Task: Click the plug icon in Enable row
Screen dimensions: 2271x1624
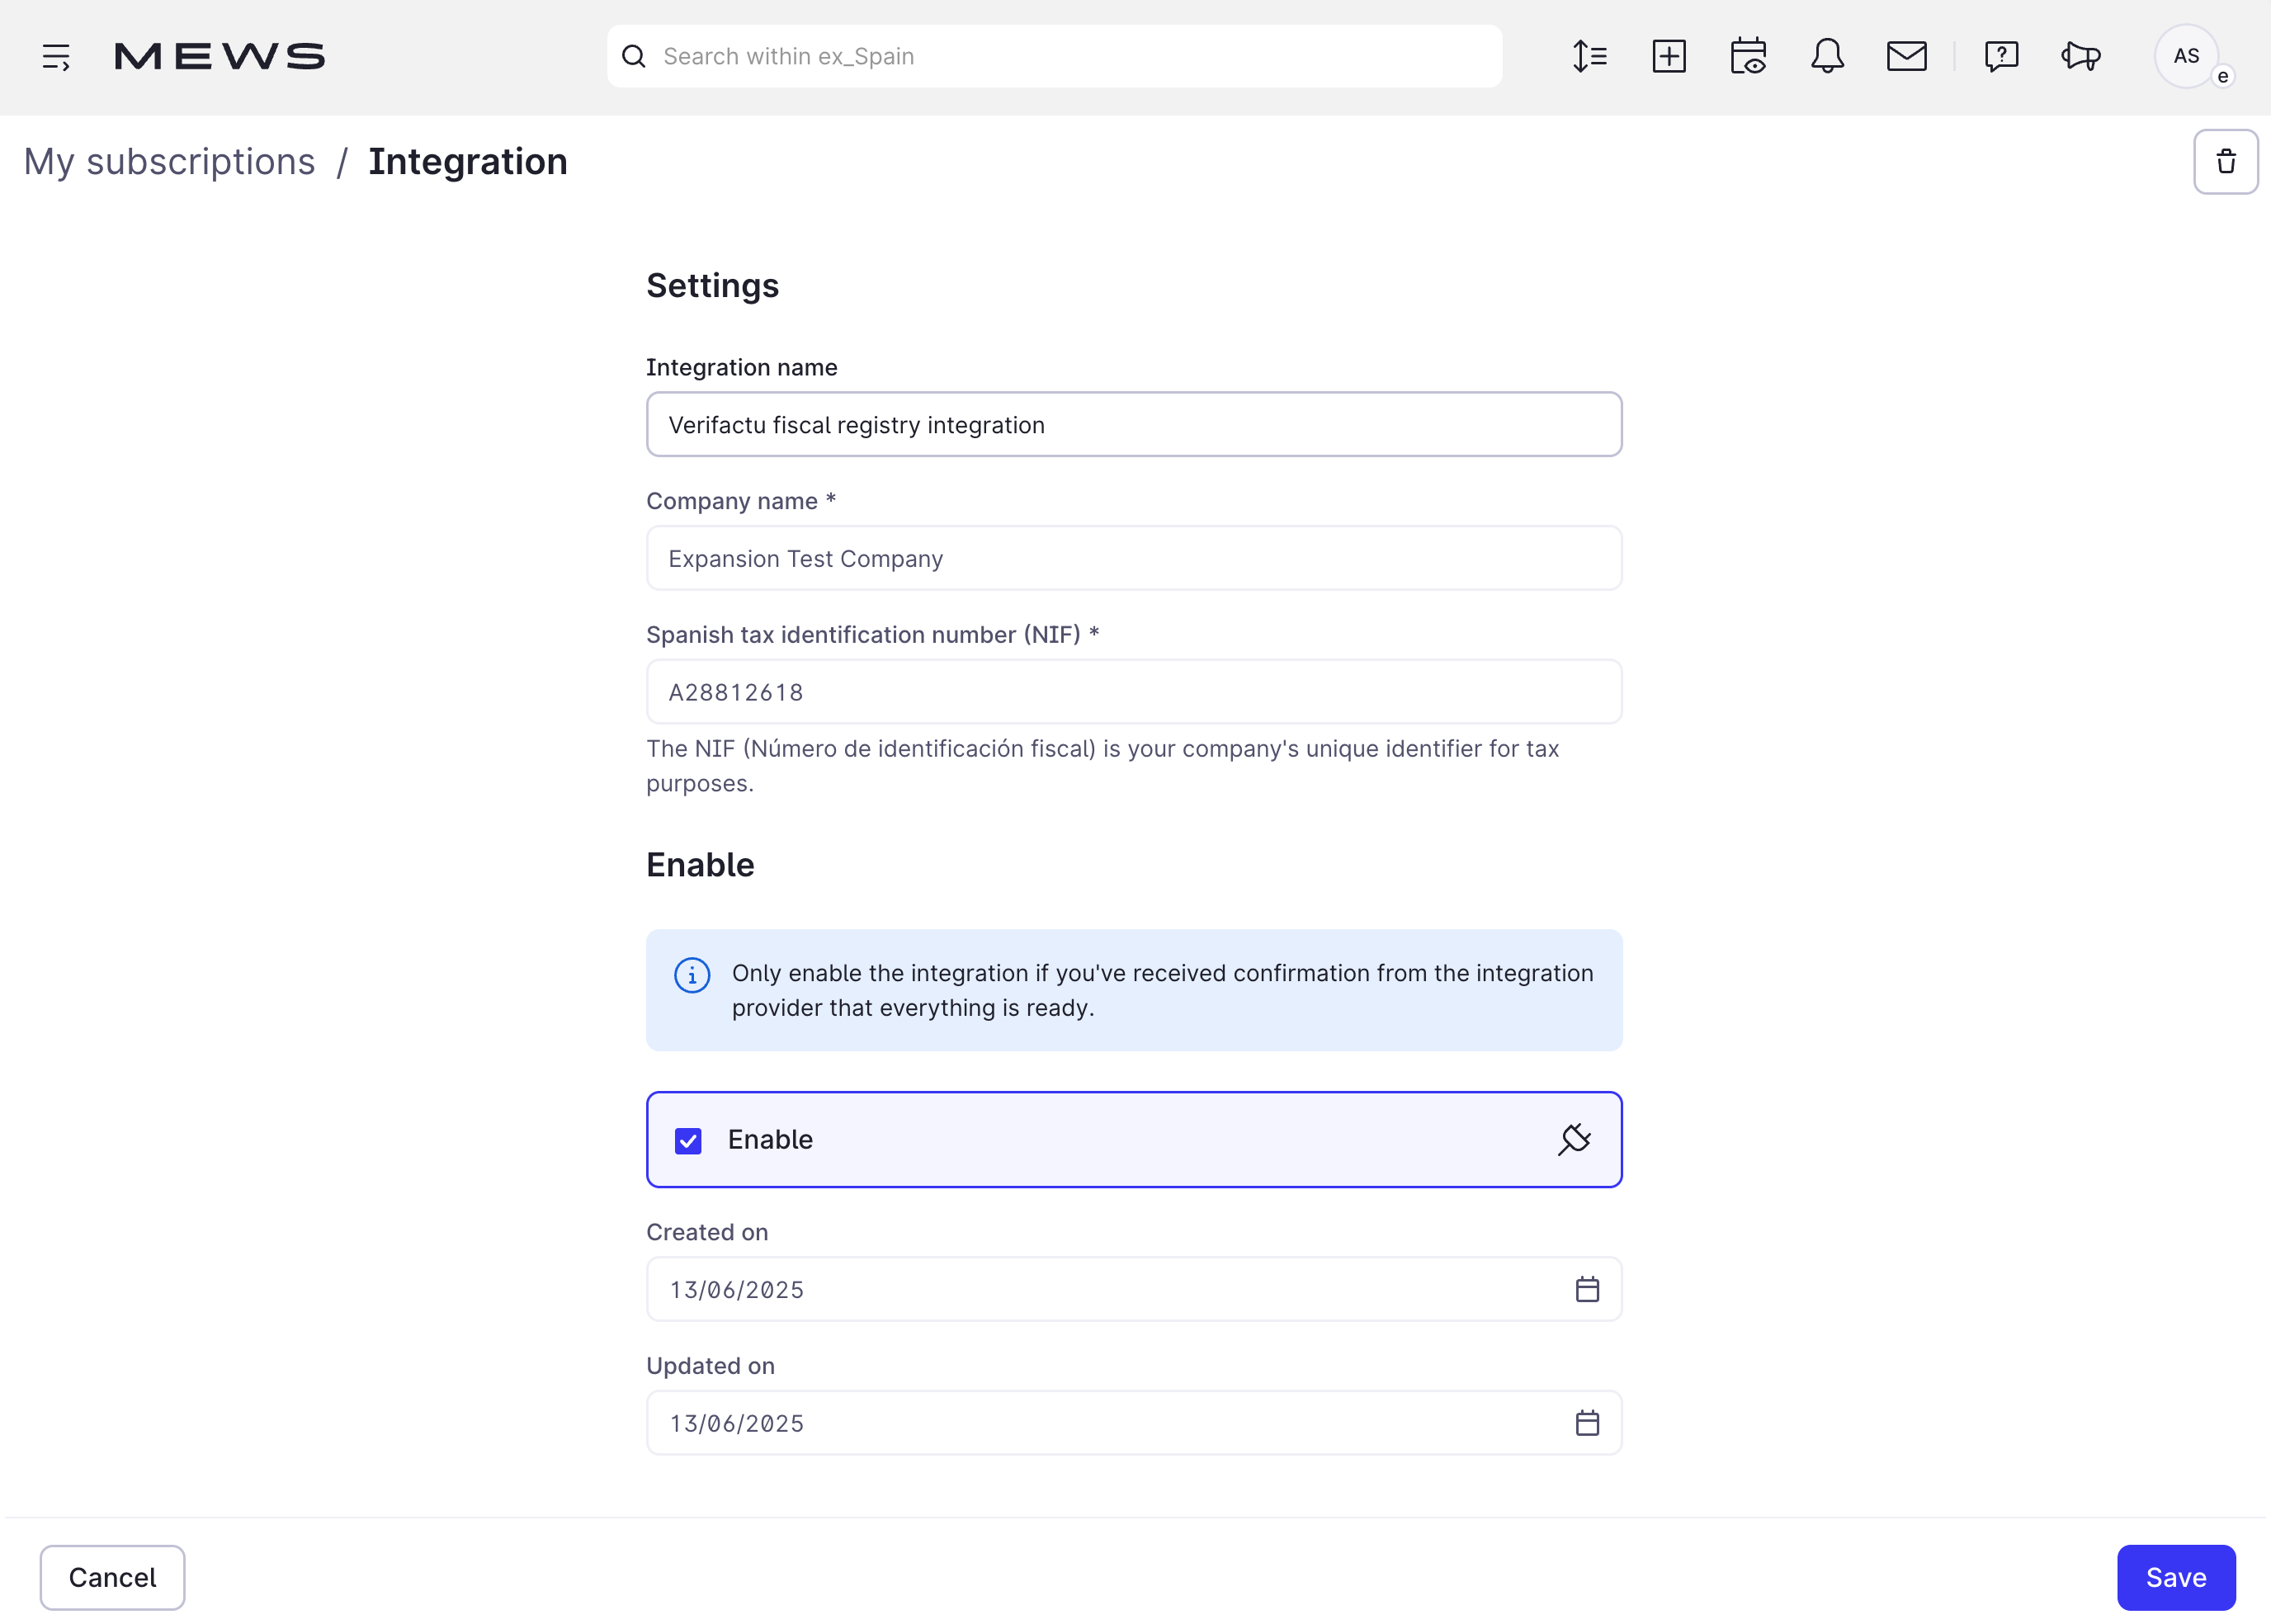Action: tap(1574, 1139)
